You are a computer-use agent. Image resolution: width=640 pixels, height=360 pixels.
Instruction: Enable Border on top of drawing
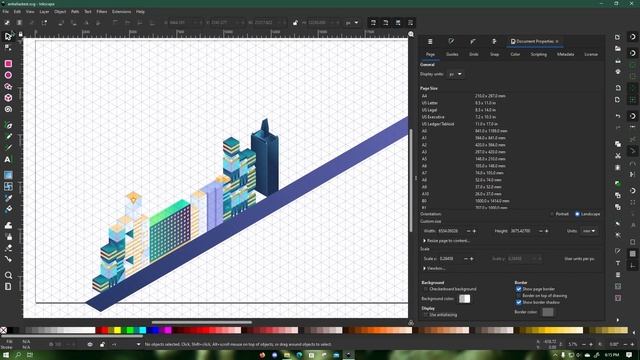[518, 296]
